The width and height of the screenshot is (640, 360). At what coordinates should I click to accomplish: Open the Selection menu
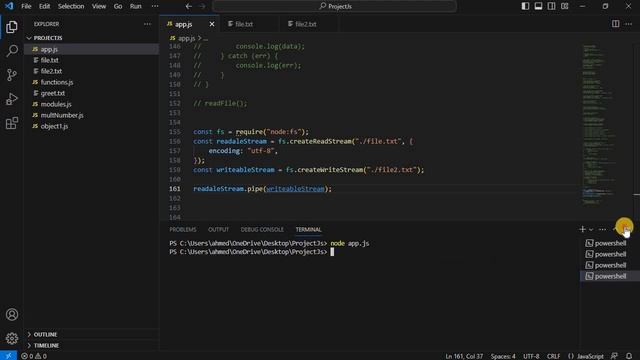coord(71,6)
